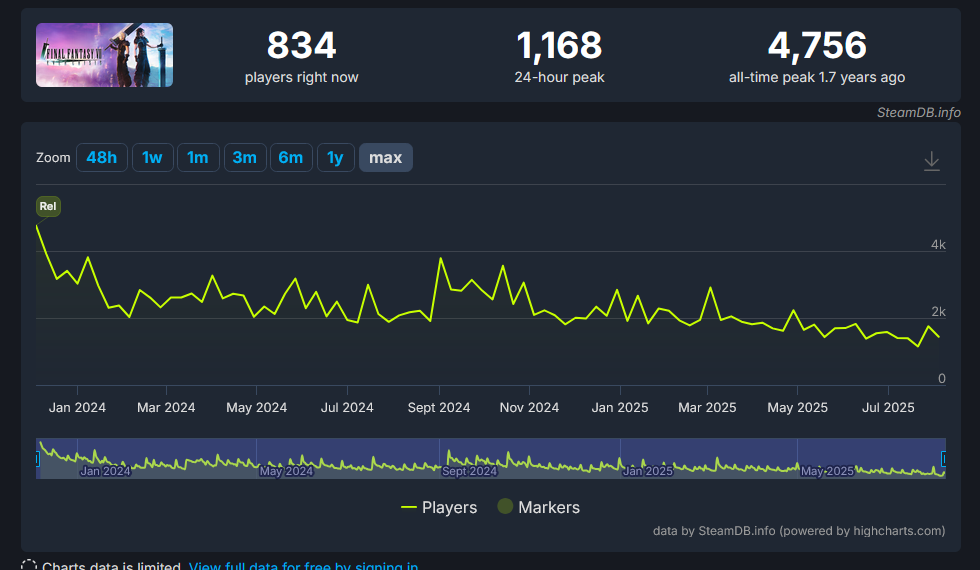Click the Mar 2024 axis label

coord(166,408)
